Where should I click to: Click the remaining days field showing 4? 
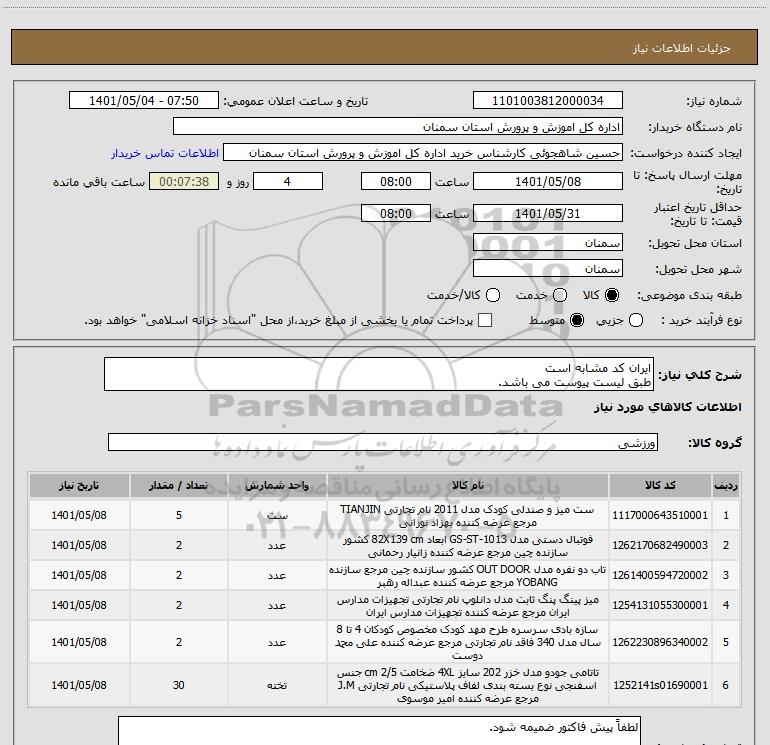[288, 182]
